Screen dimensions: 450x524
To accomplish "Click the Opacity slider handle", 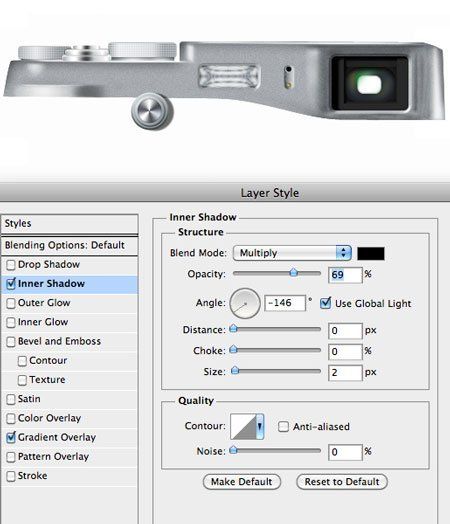I will (294, 272).
